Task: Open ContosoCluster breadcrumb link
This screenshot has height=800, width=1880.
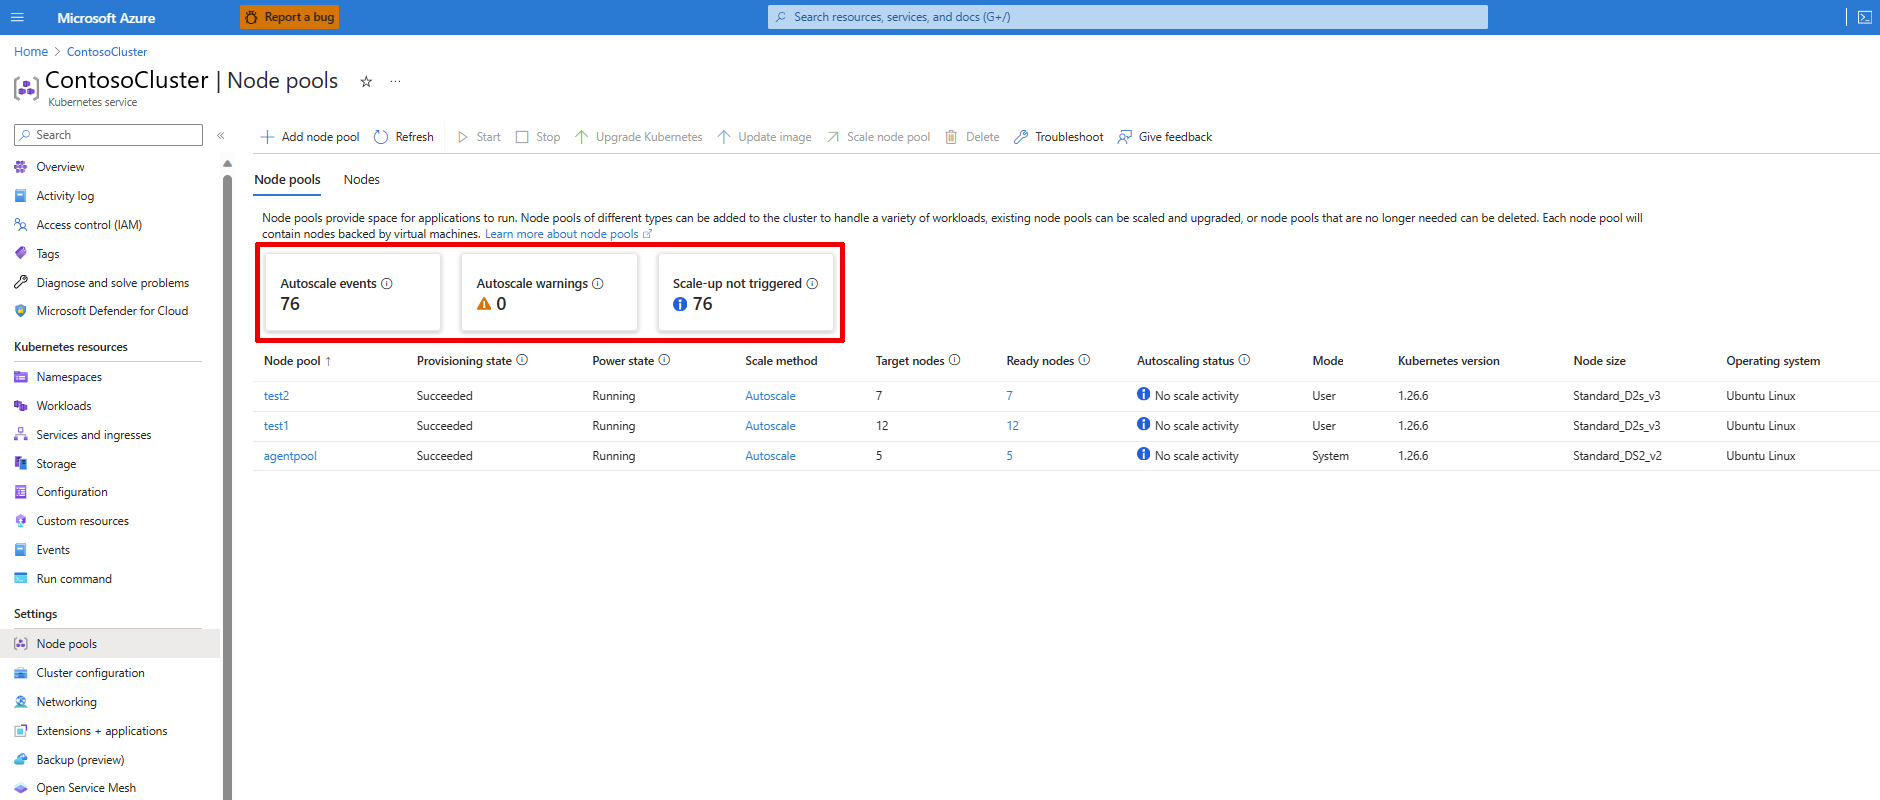Action: (107, 52)
